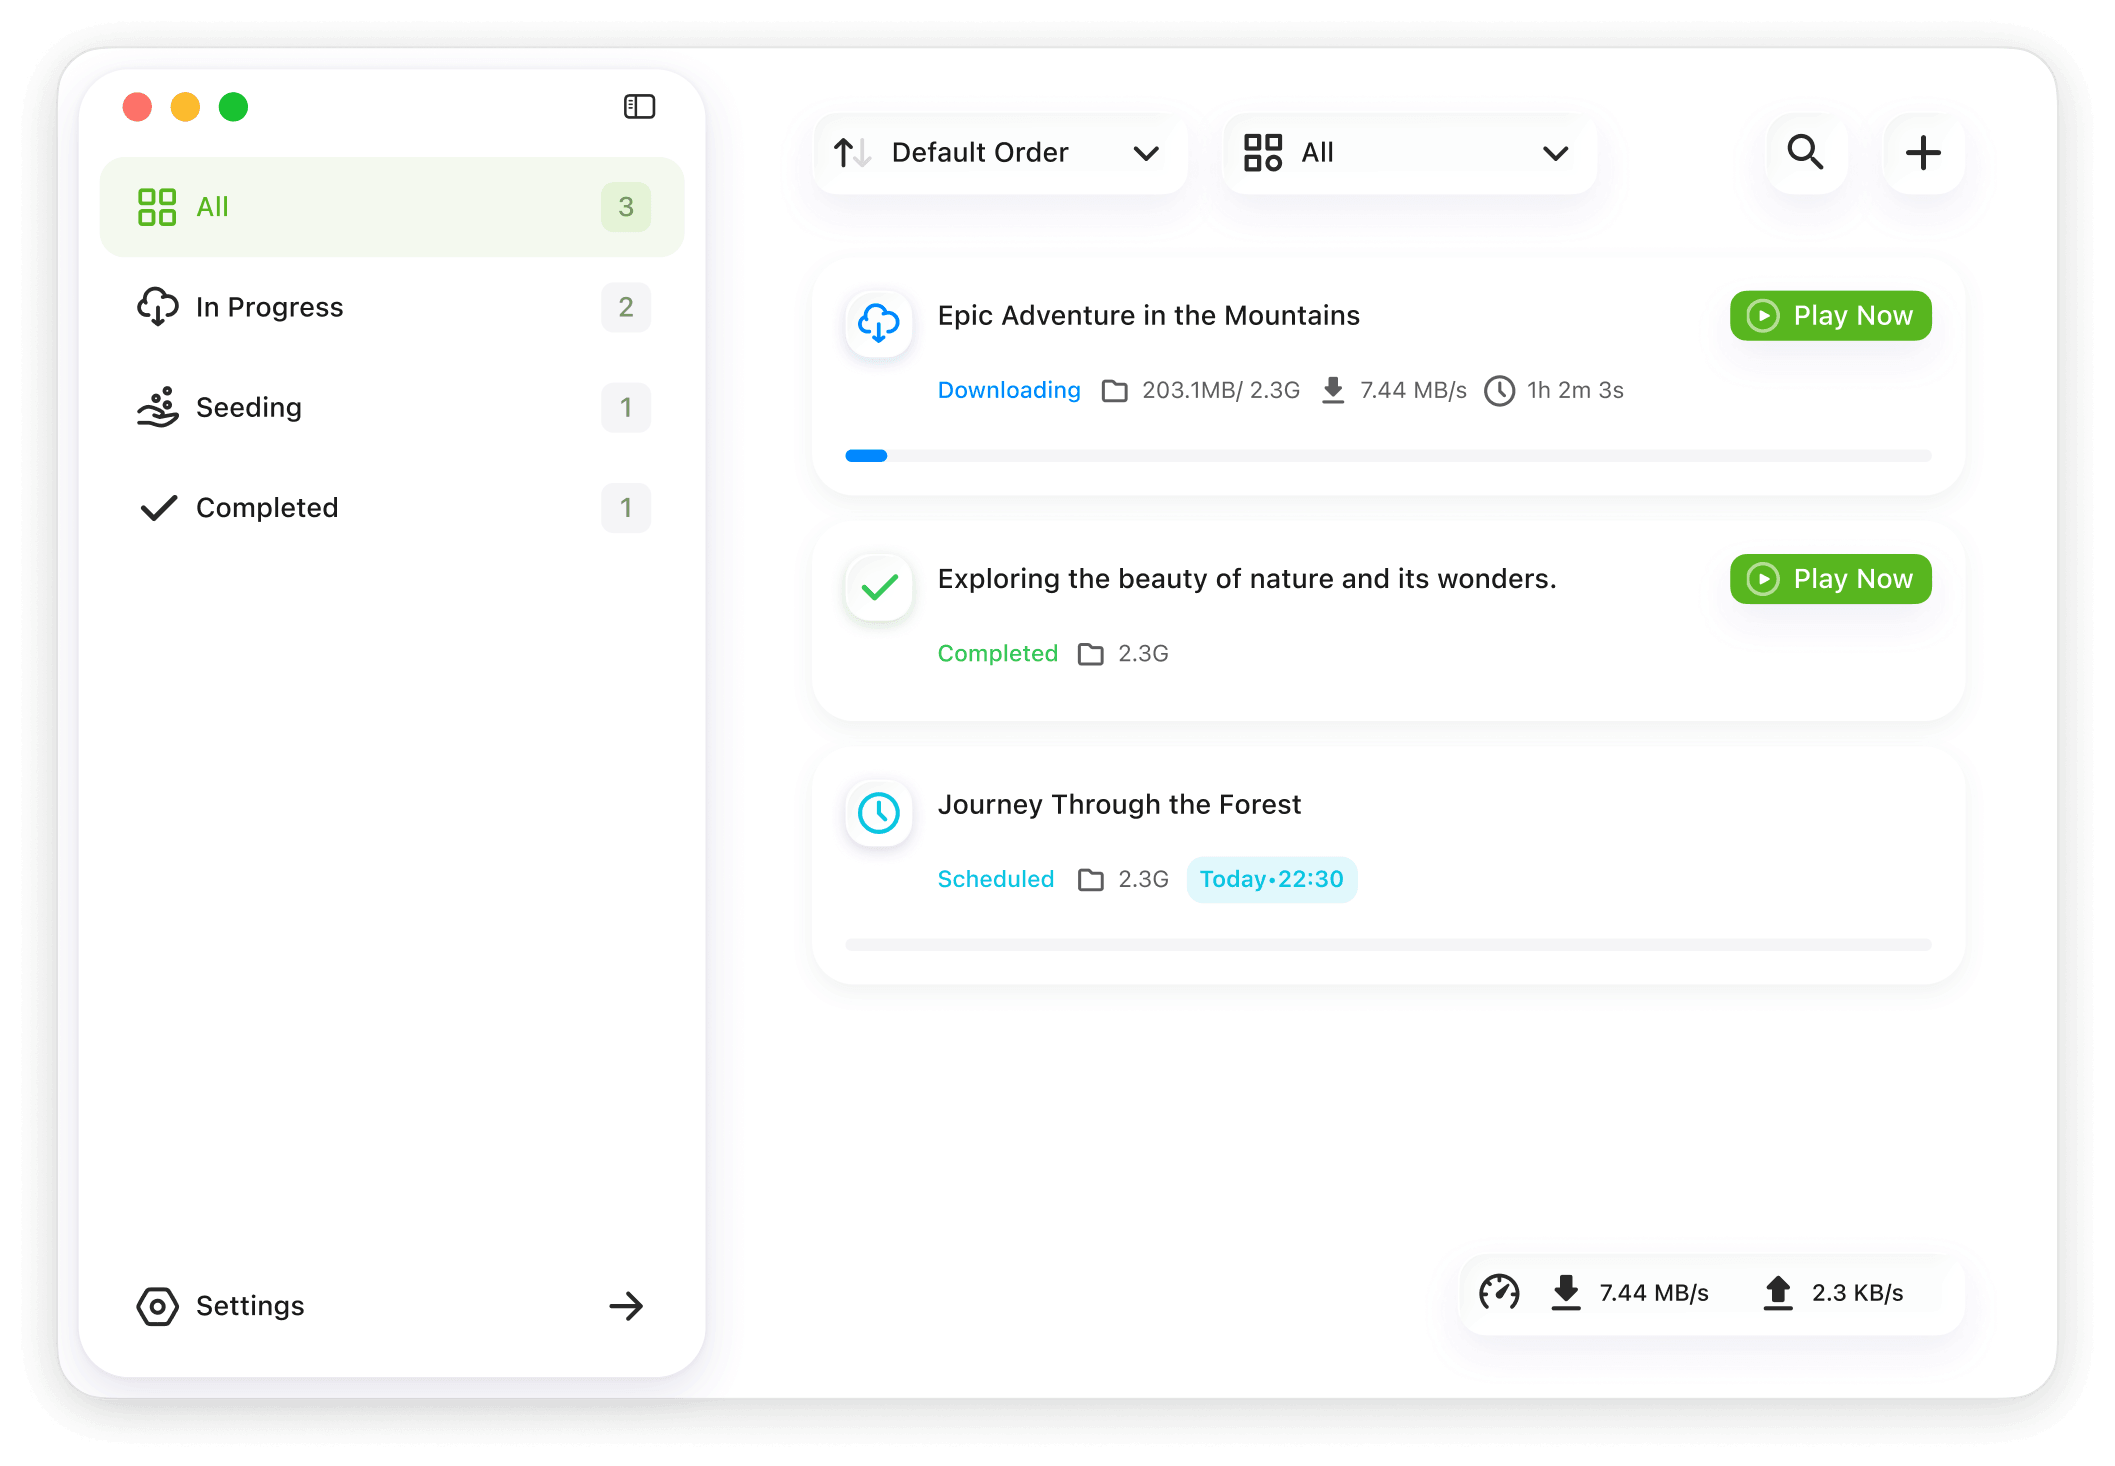Image resolution: width=2115 pixels, height=1466 pixels.
Task: Open the search magnifier icon
Action: pyautogui.click(x=1805, y=153)
